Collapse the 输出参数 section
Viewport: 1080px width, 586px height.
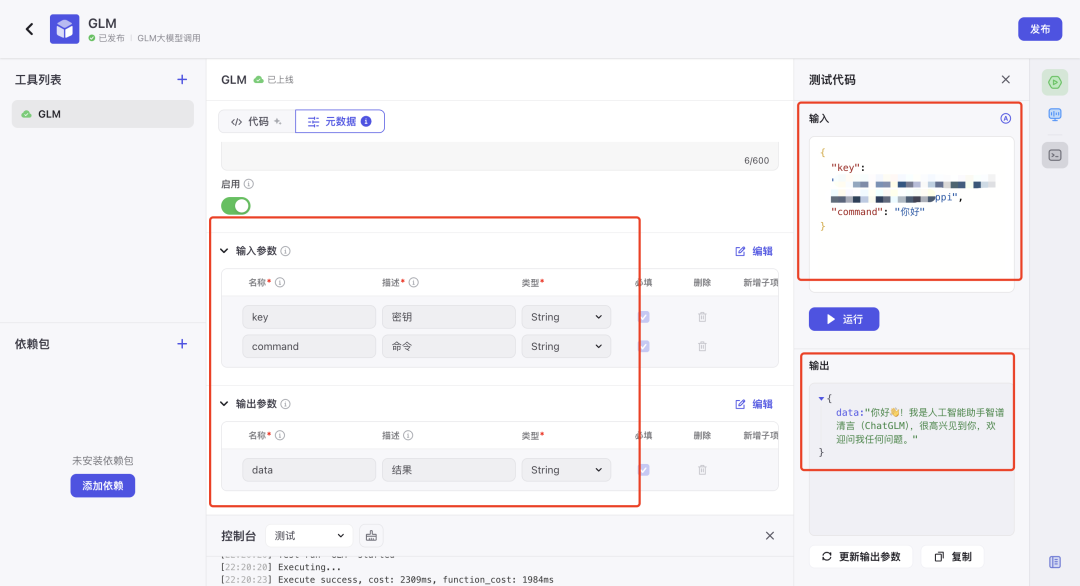[x=224, y=404]
